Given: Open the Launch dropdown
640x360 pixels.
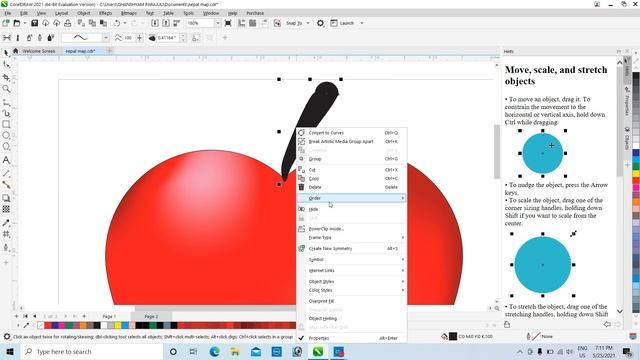Looking at the screenshot, I should tap(362, 23).
